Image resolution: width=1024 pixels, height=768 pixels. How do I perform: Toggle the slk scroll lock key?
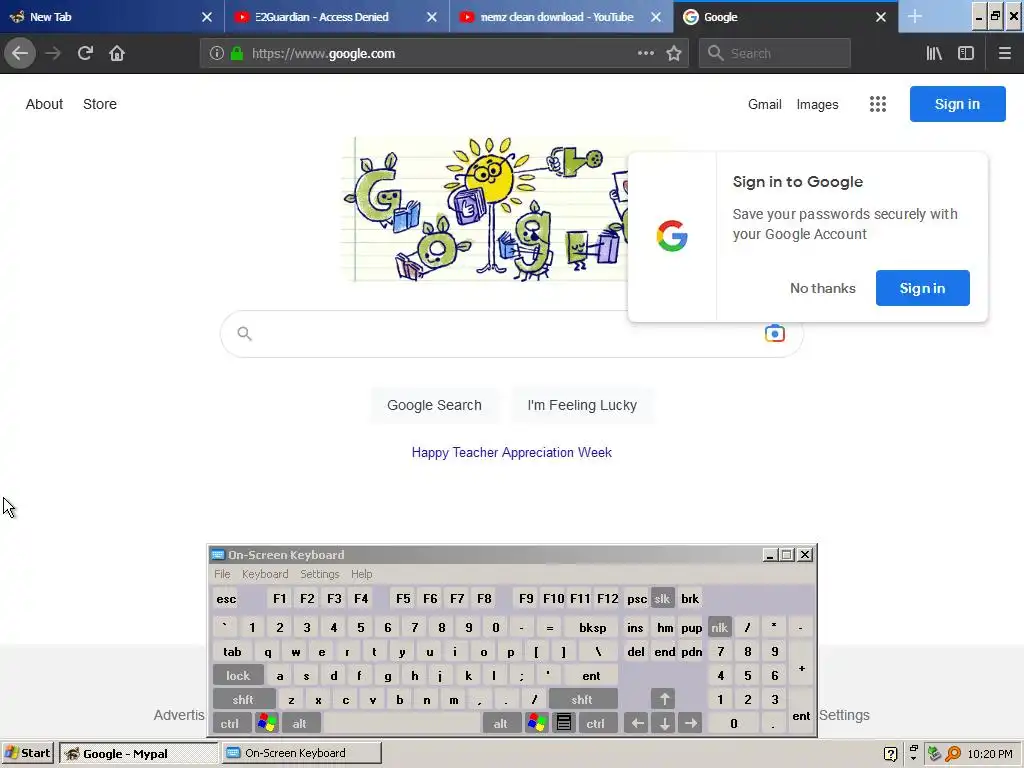click(x=662, y=598)
